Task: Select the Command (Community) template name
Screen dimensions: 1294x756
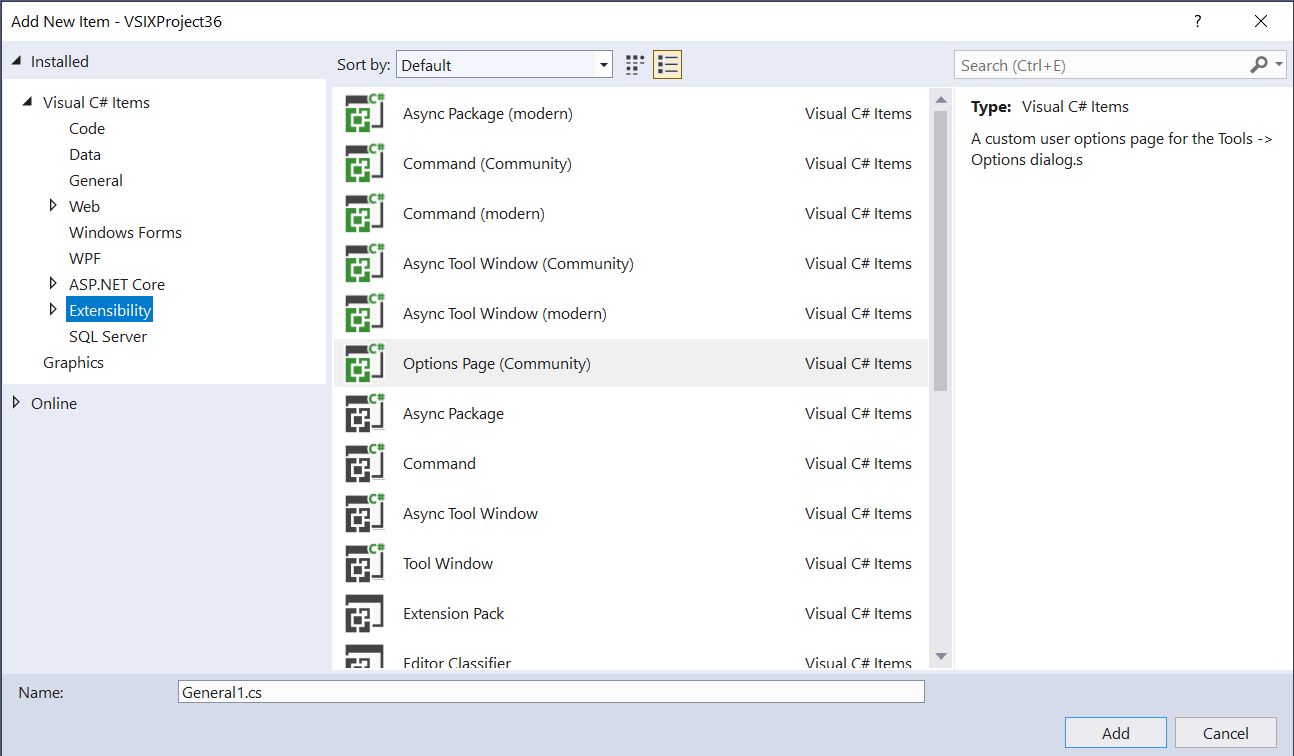Action: point(487,163)
